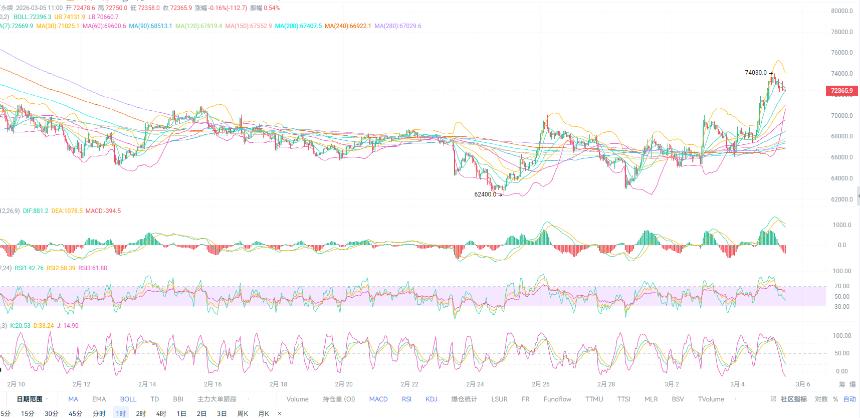Viewport: 860px width, 418px height.
Task: Click the UB 74131.9 upper band value
Action: pos(70,16)
